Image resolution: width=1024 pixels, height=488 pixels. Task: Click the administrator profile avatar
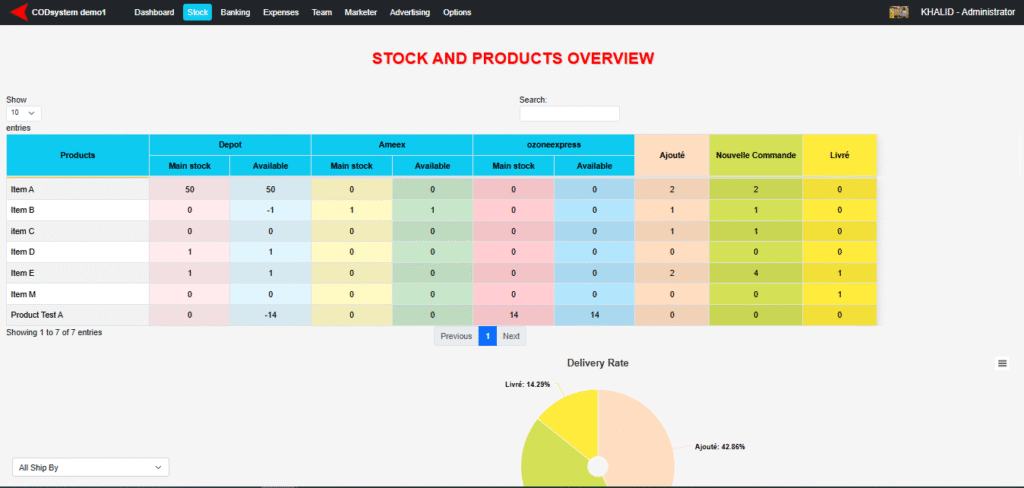pos(898,12)
